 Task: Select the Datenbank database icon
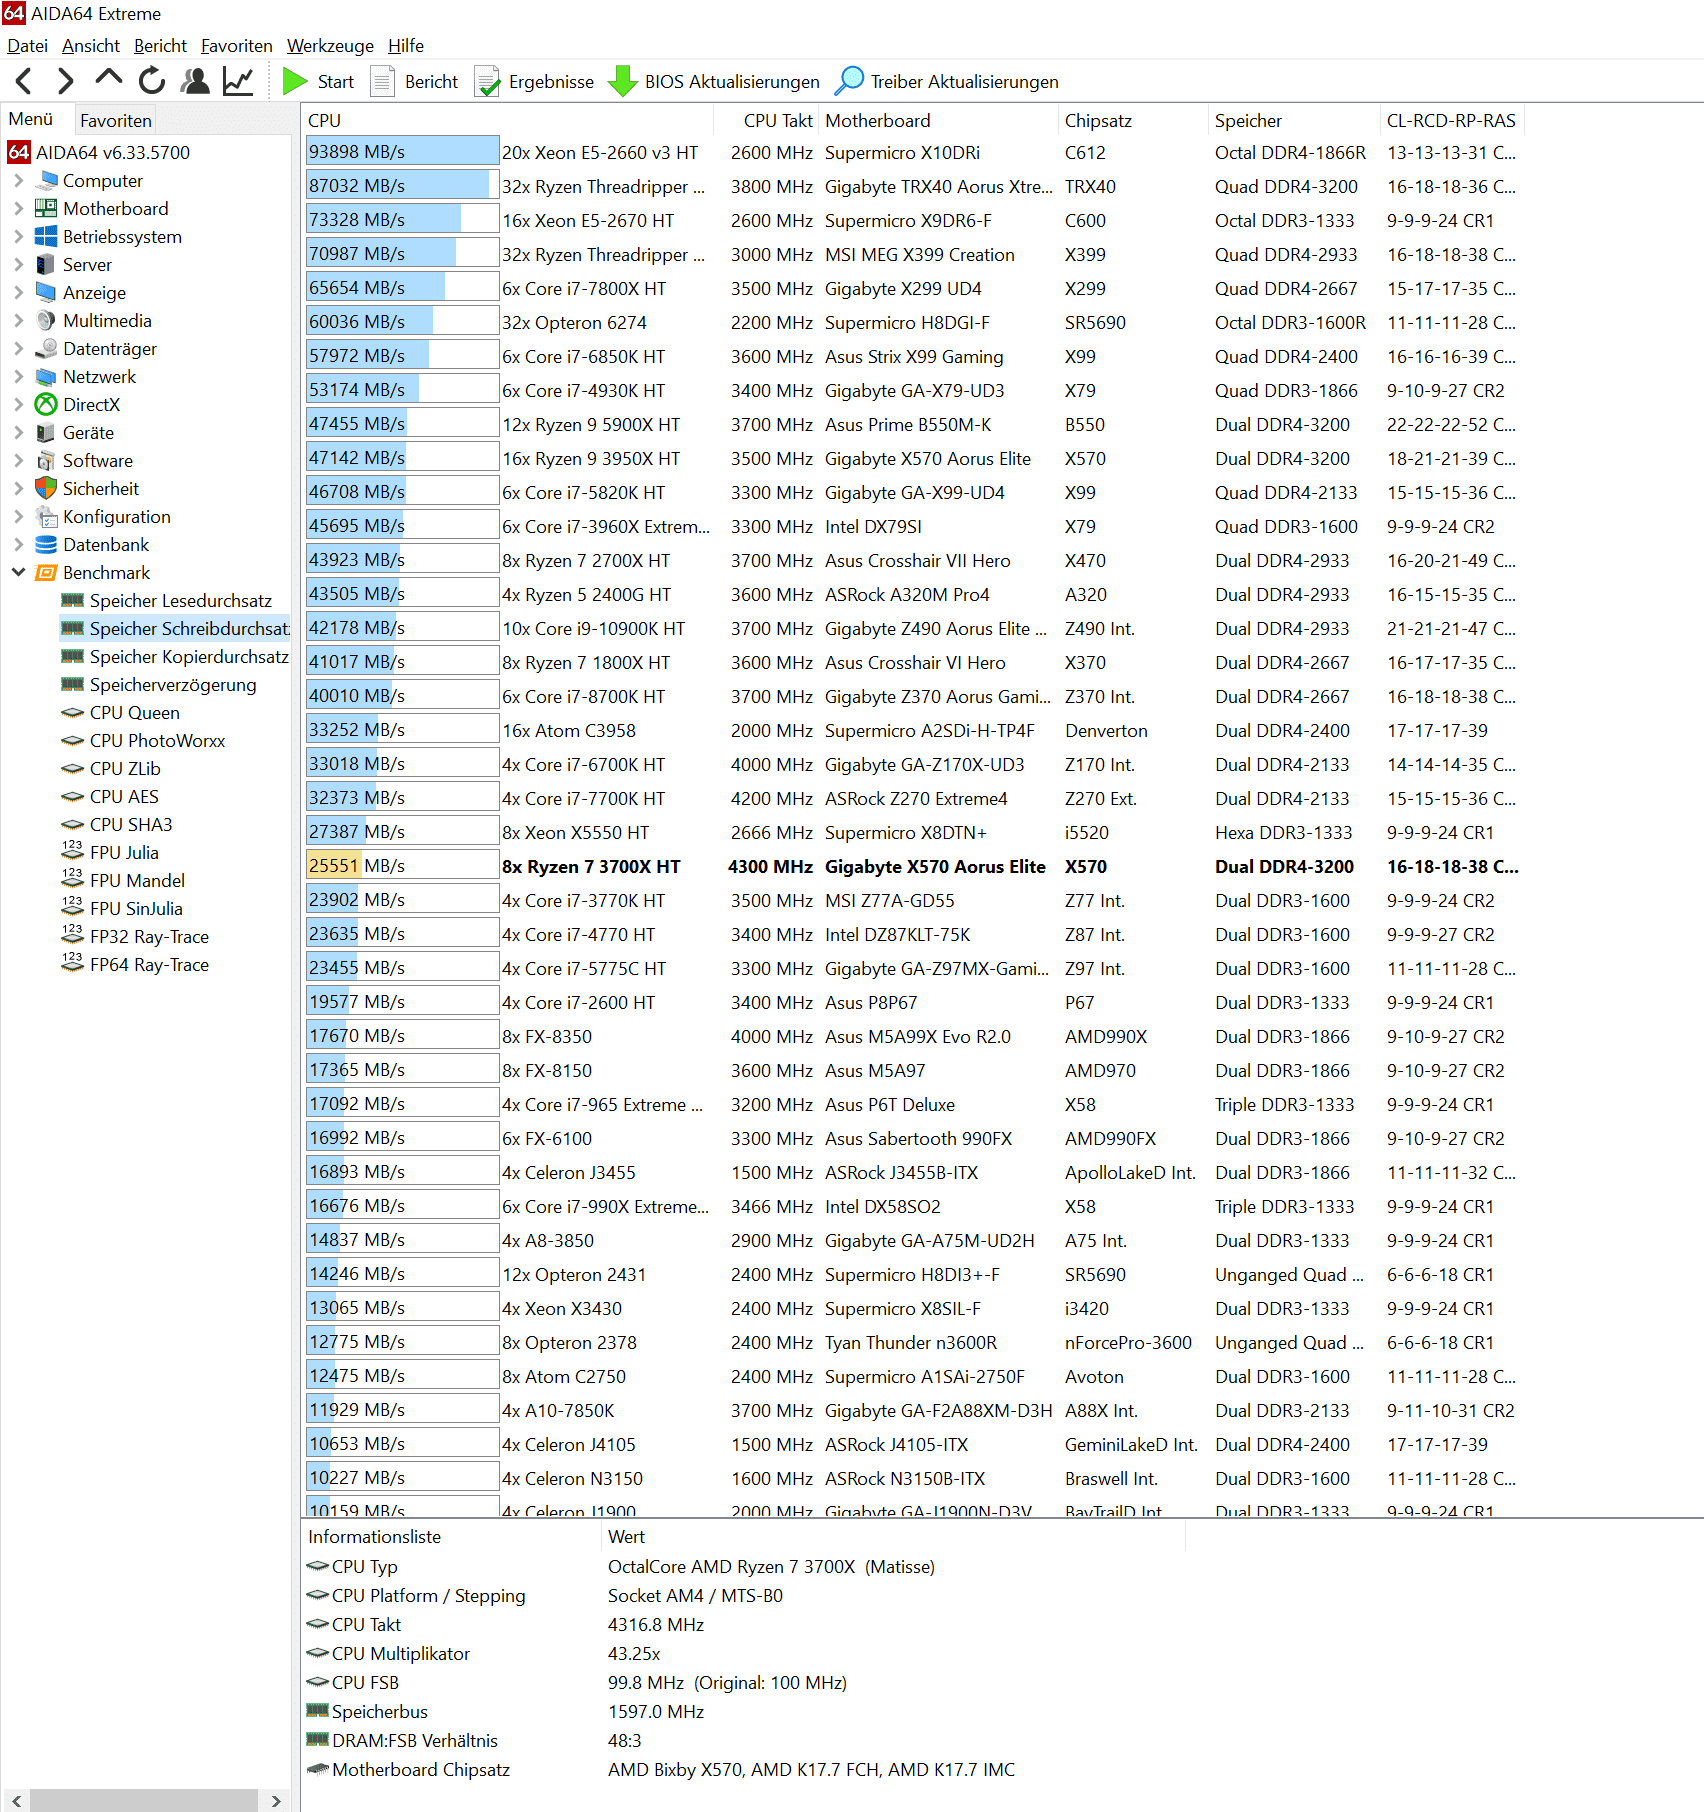click(46, 545)
